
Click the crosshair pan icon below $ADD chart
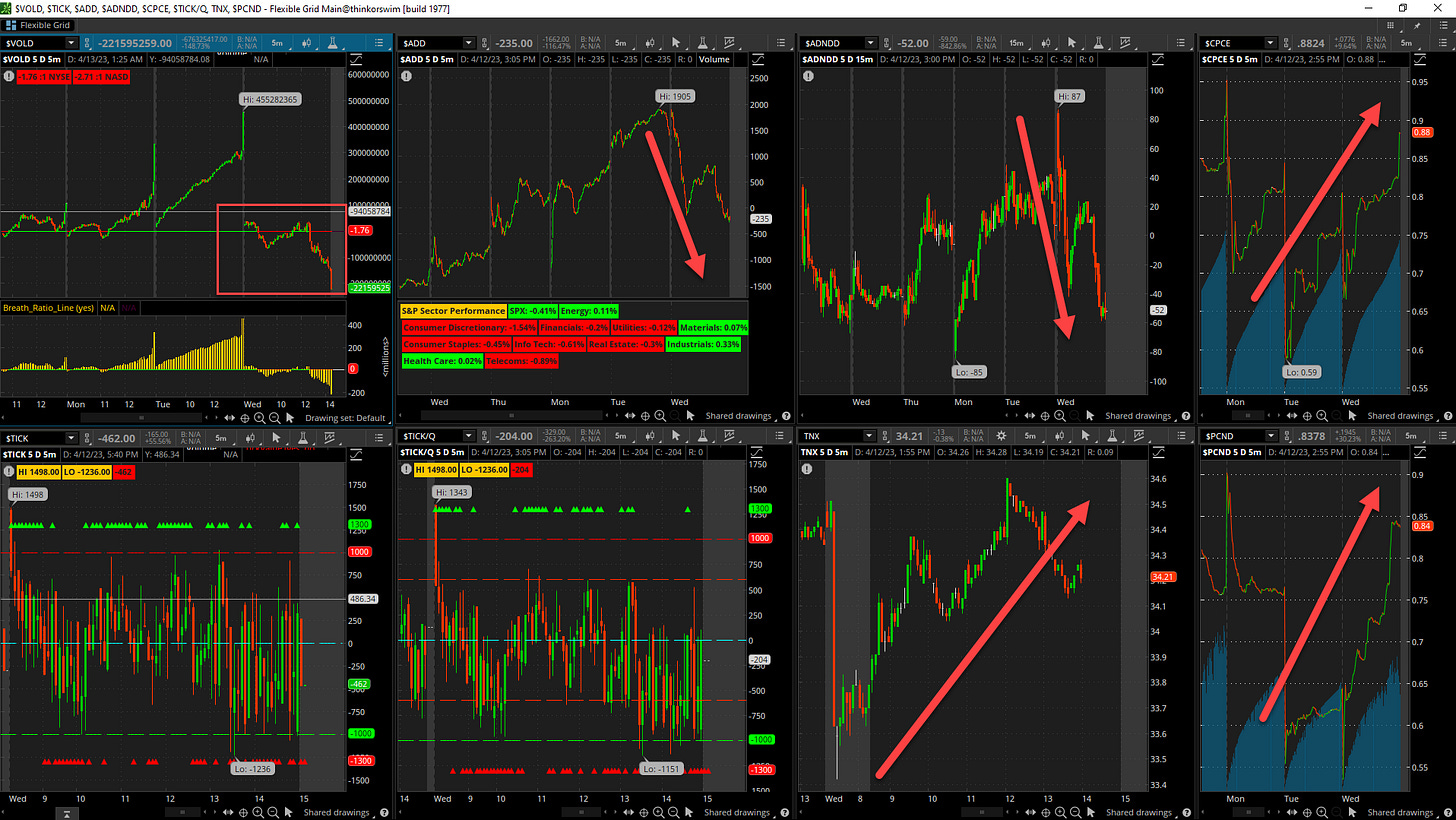click(x=645, y=416)
